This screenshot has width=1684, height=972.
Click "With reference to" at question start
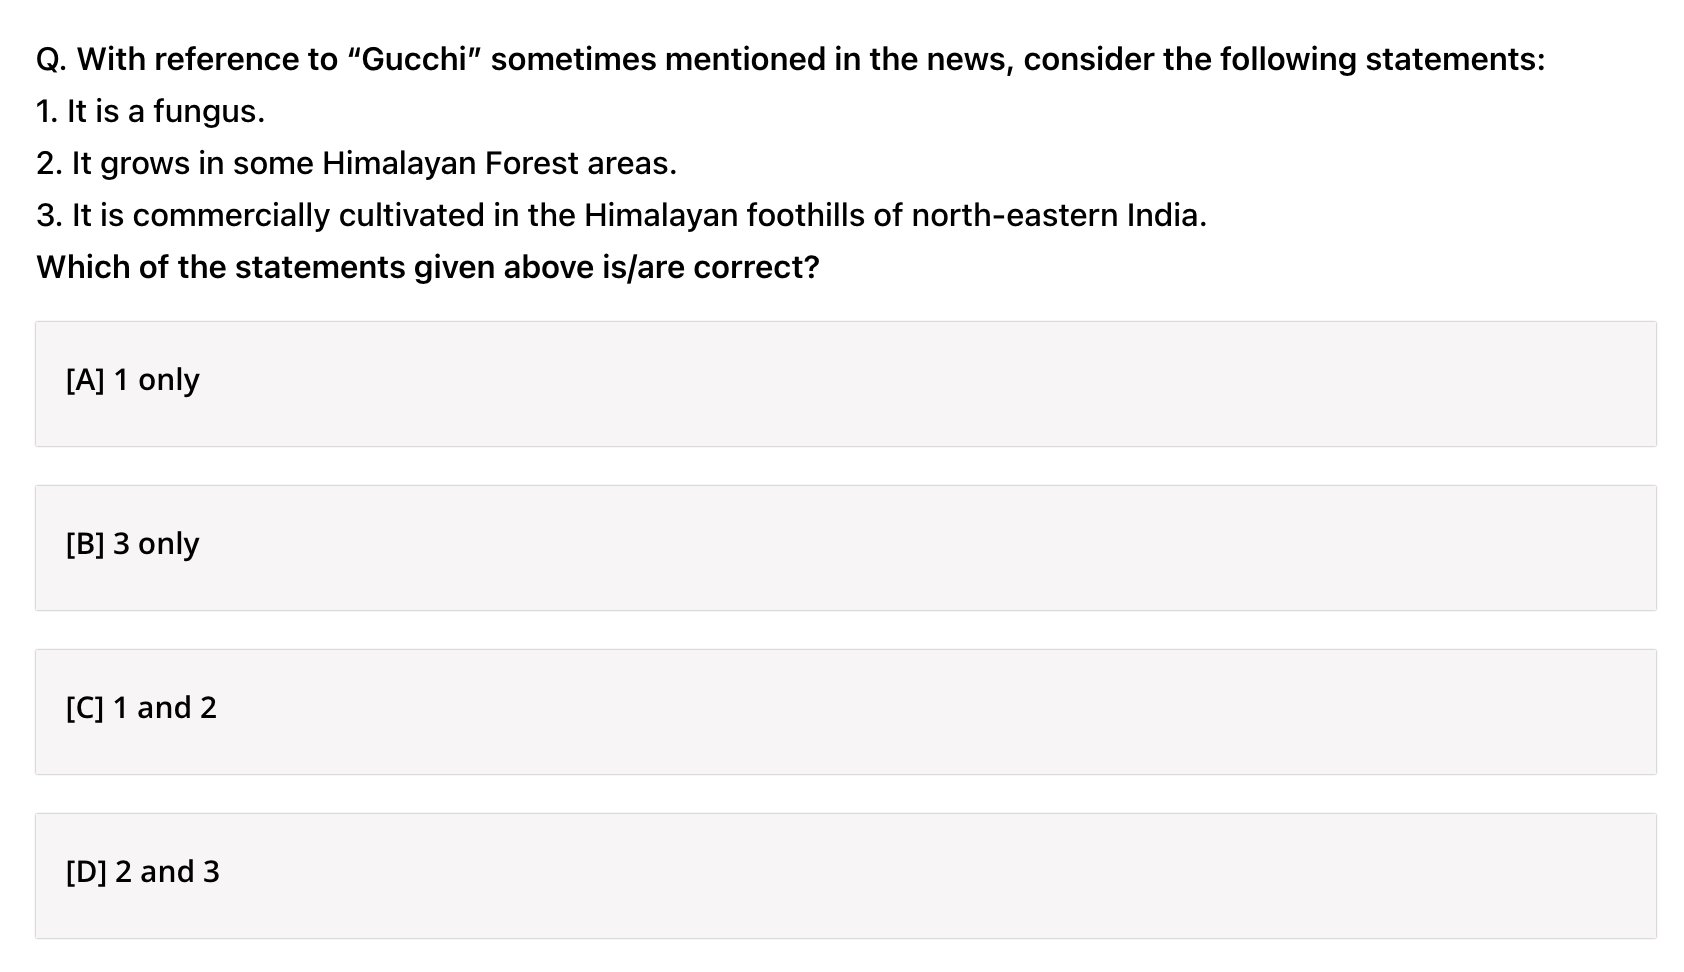coord(208,60)
